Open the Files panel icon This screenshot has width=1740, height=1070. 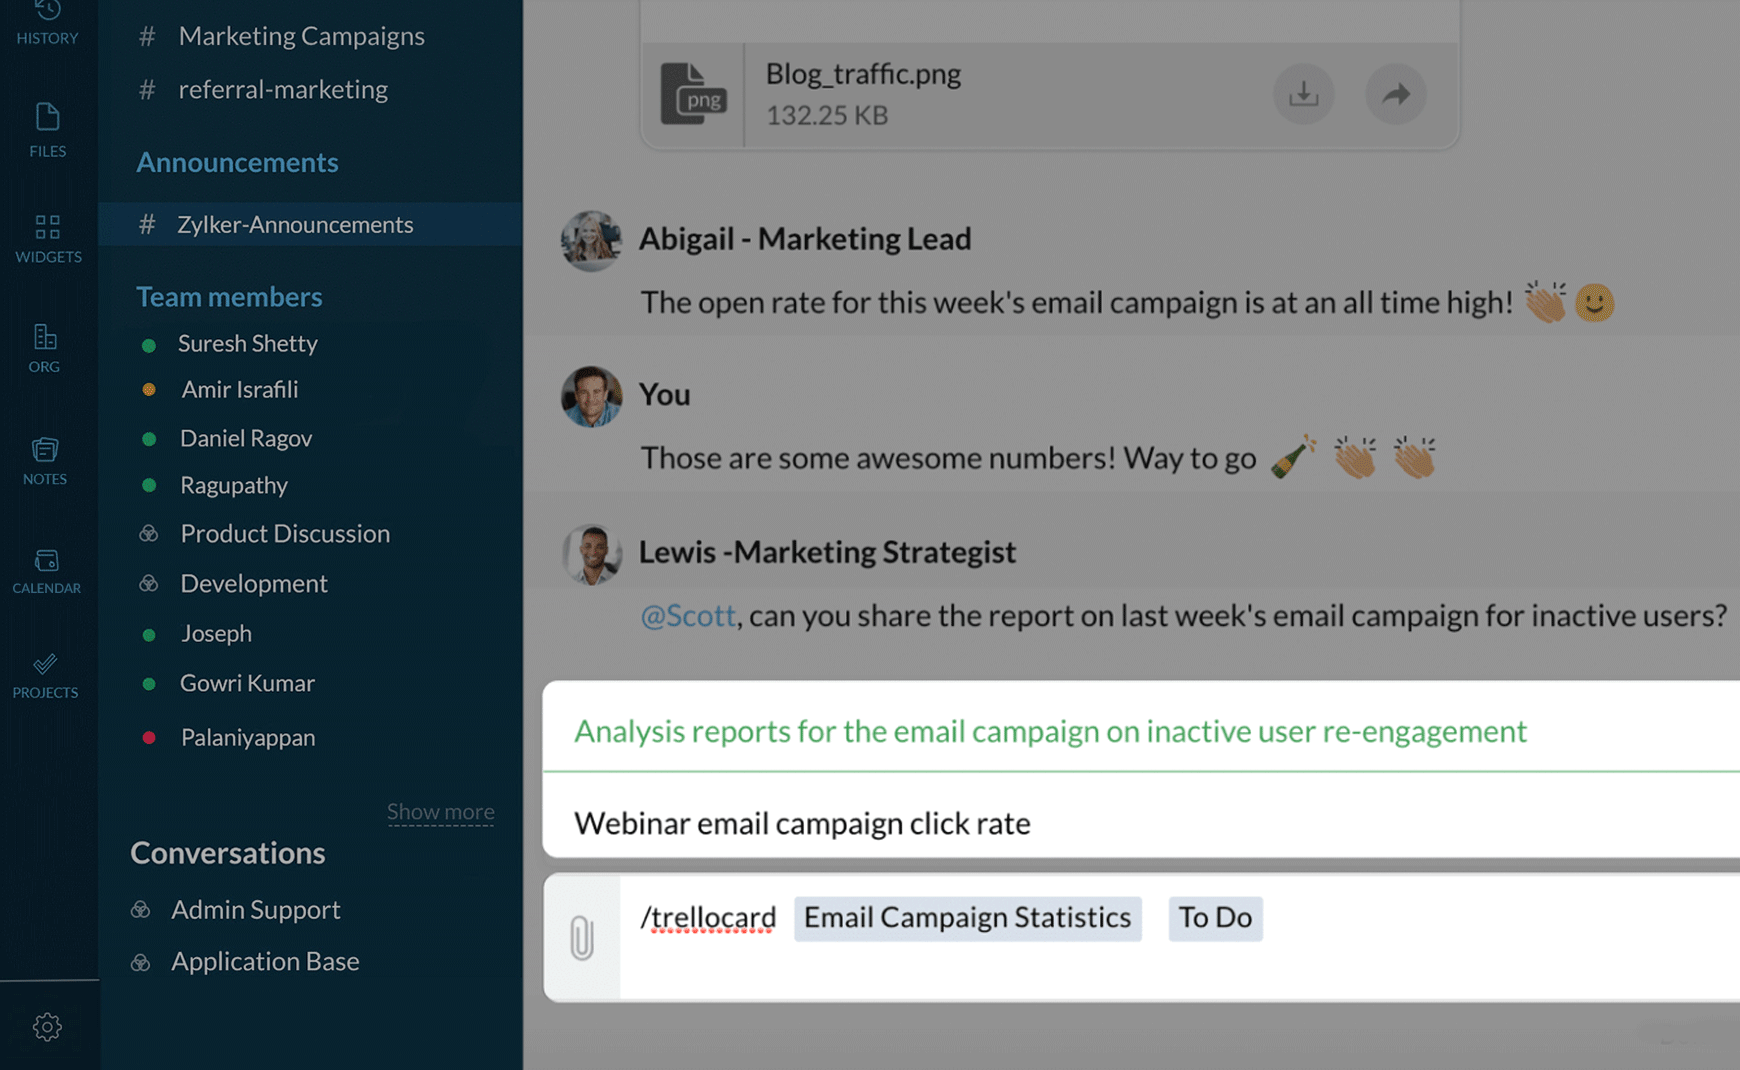click(x=47, y=129)
